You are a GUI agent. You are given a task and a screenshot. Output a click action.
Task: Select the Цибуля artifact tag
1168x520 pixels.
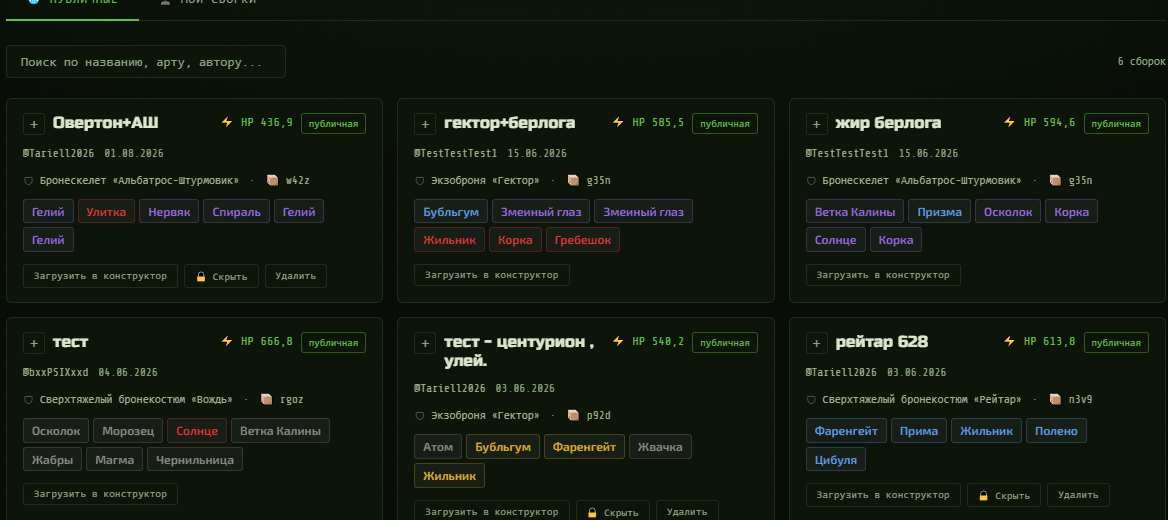(836, 460)
